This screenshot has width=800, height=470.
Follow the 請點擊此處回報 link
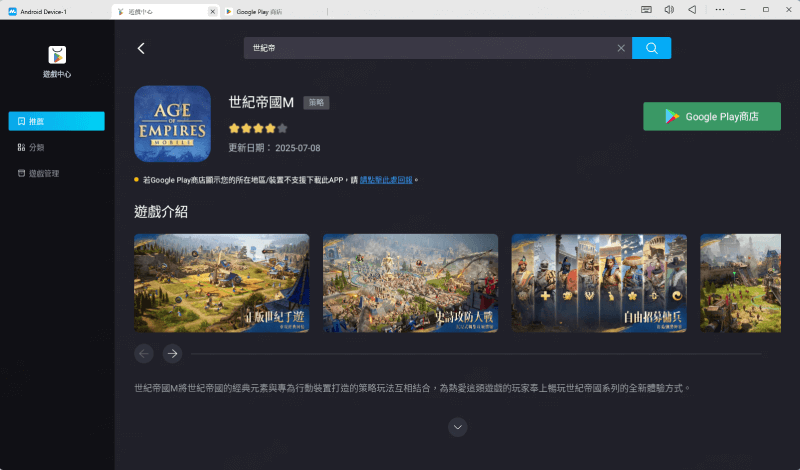386,180
